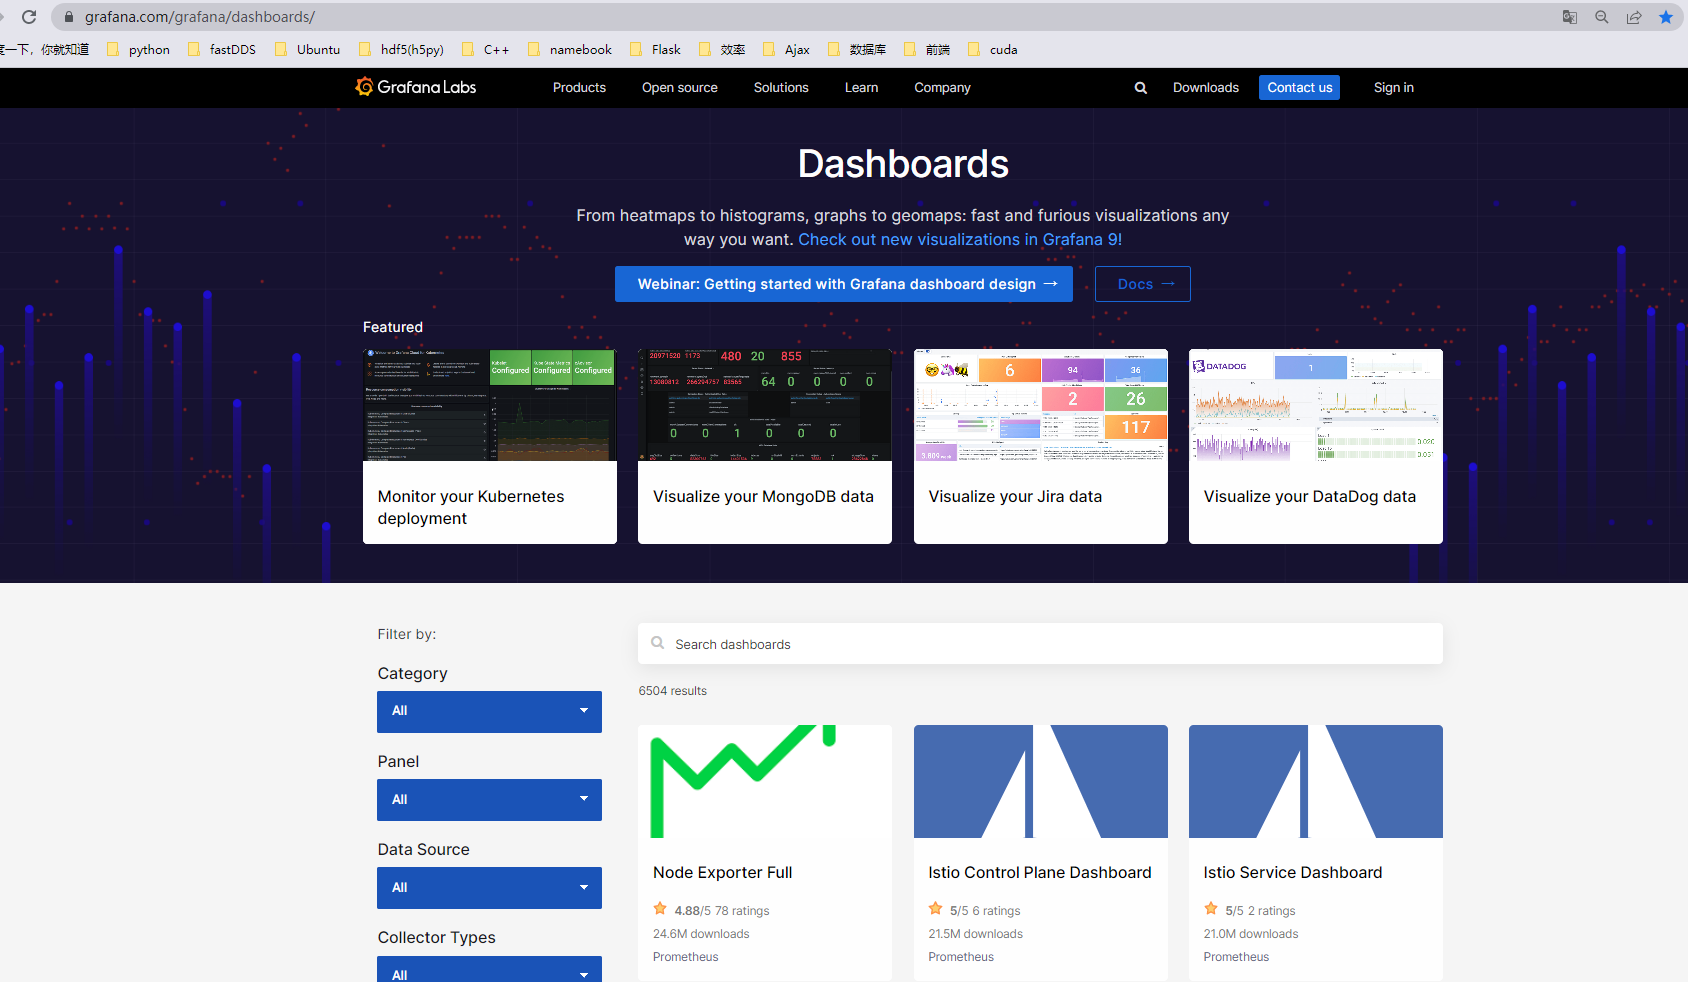The width and height of the screenshot is (1688, 982).
Task: Click the browser zoom magnifier icon
Action: click(x=1601, y=17)
